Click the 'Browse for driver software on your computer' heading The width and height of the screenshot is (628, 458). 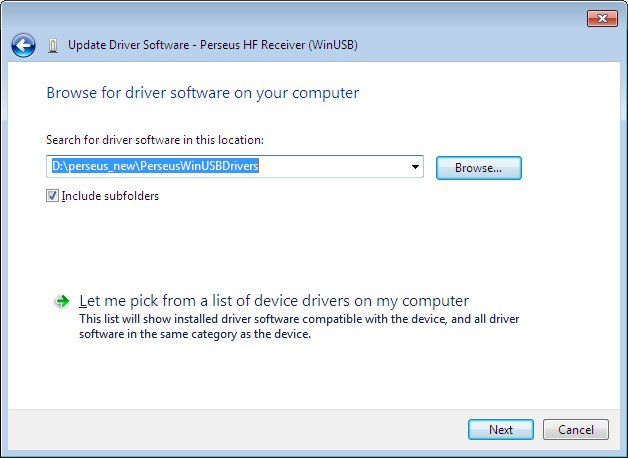203,93
